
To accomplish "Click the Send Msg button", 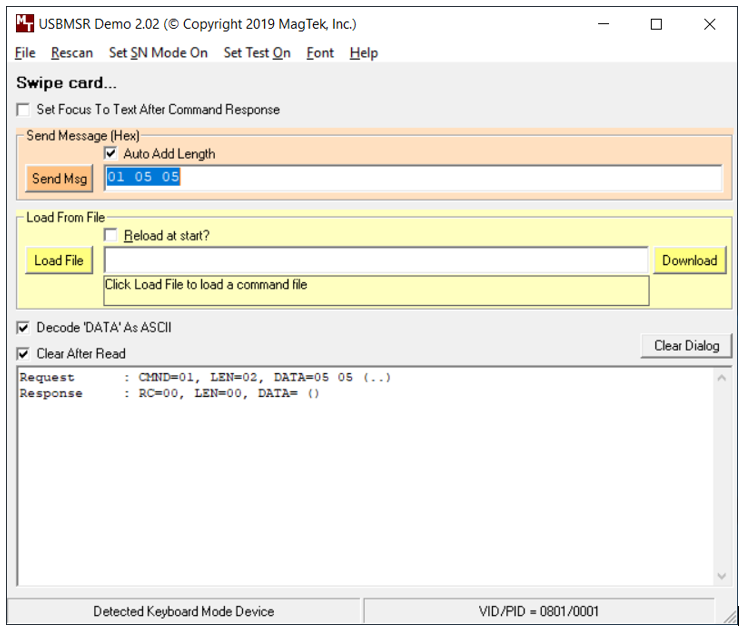I will point(59,178).
